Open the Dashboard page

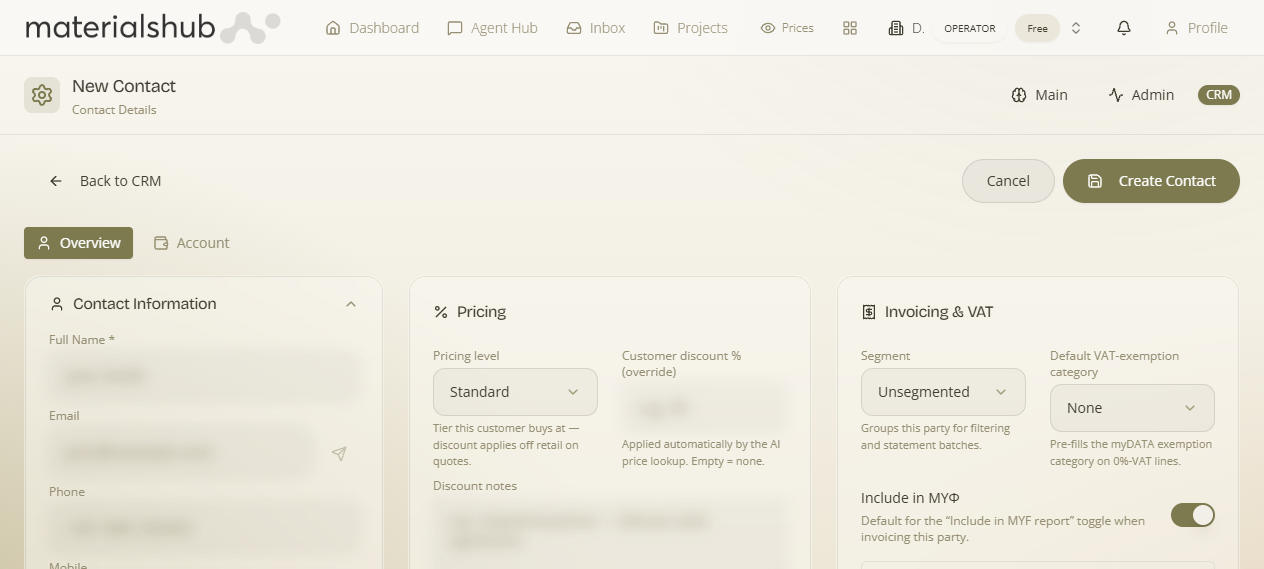pos(372,28)
